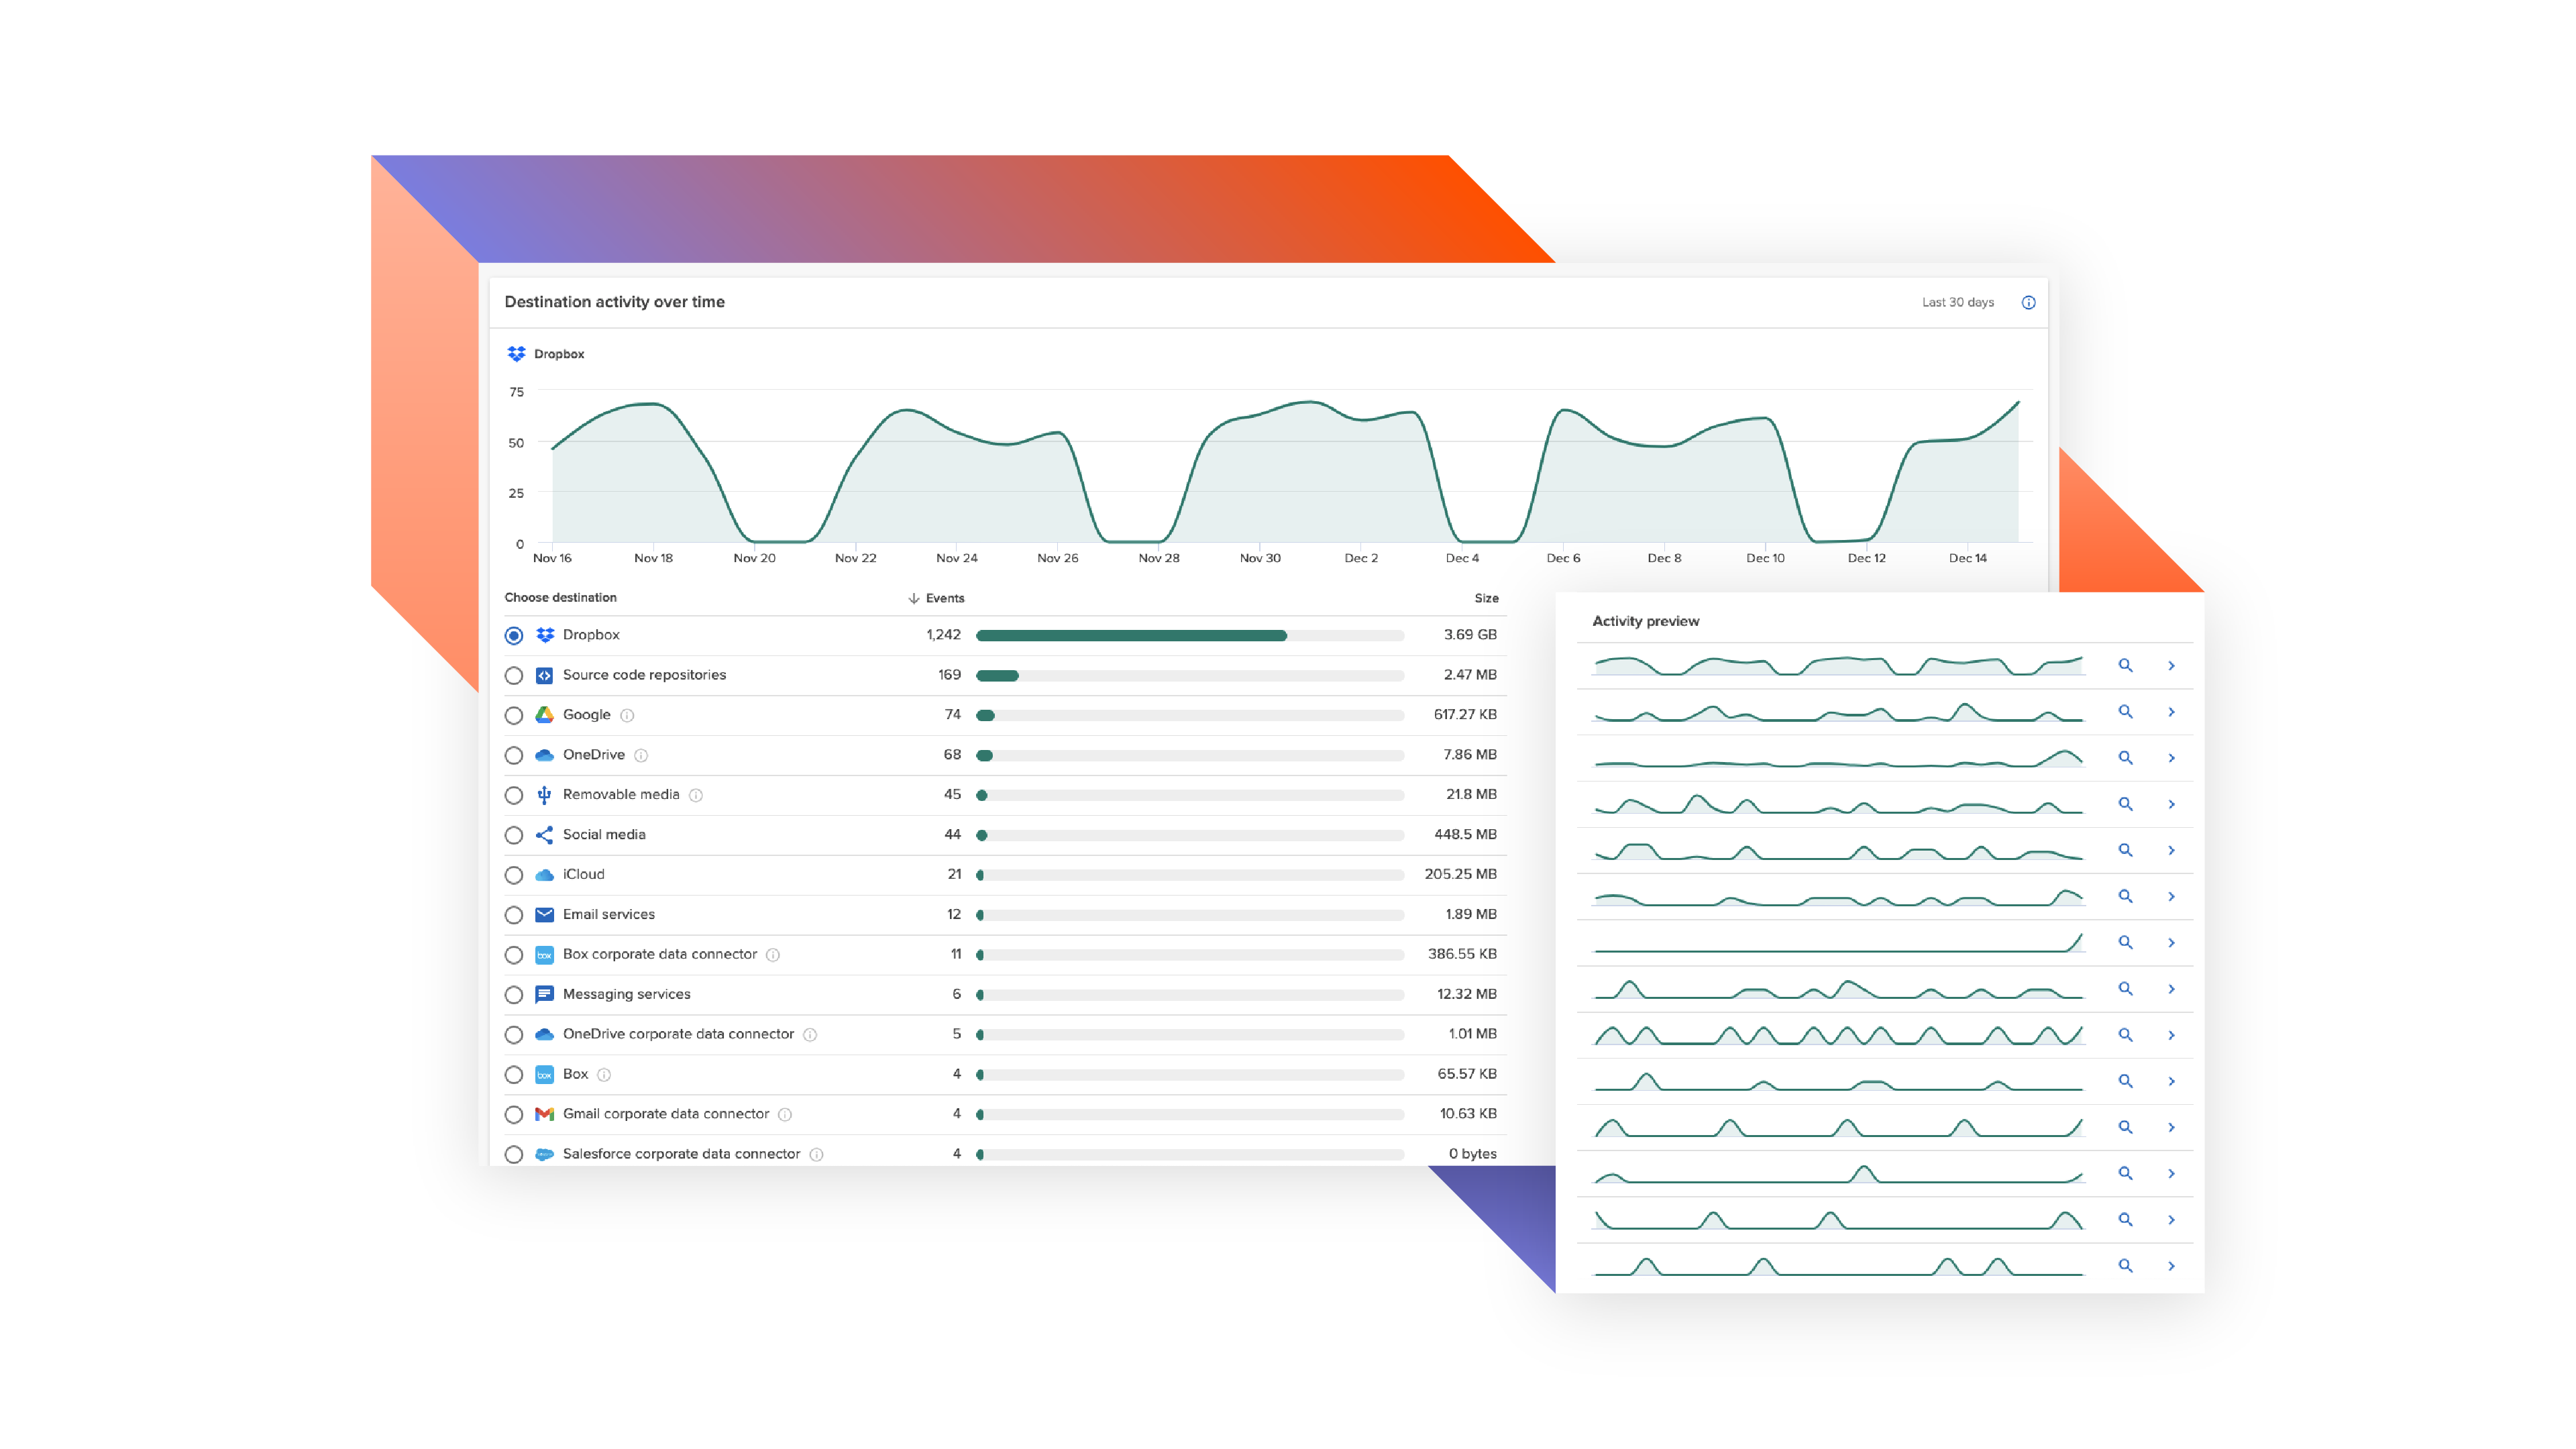
Task: Click the Dropbox events progress bar
Action: tap(1190, 635)
